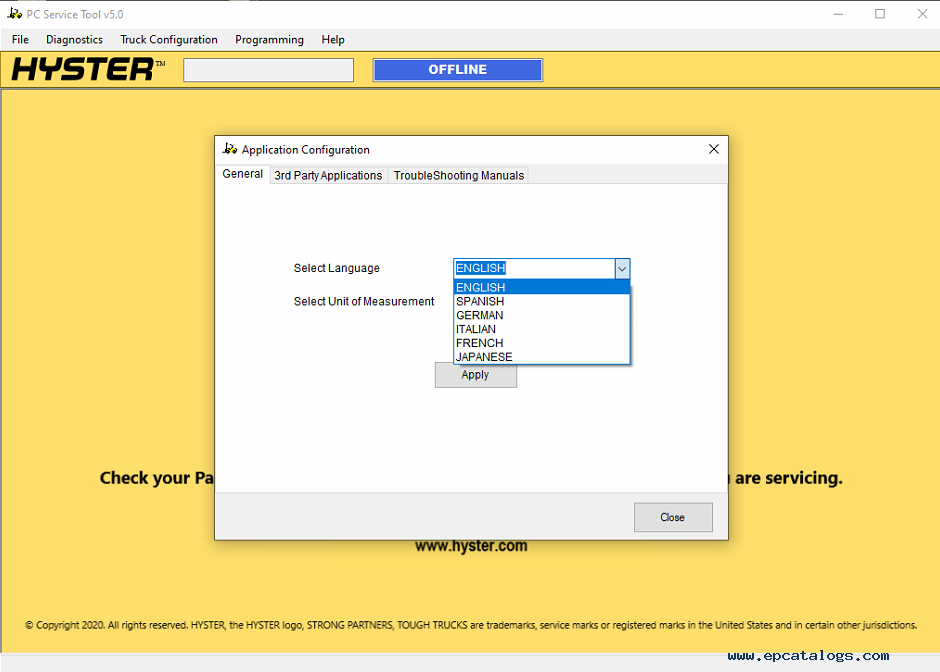Select SPANISH from the language list
This screenshot has width=940, height=672.
pyautogui.click(x=480, y=301)
